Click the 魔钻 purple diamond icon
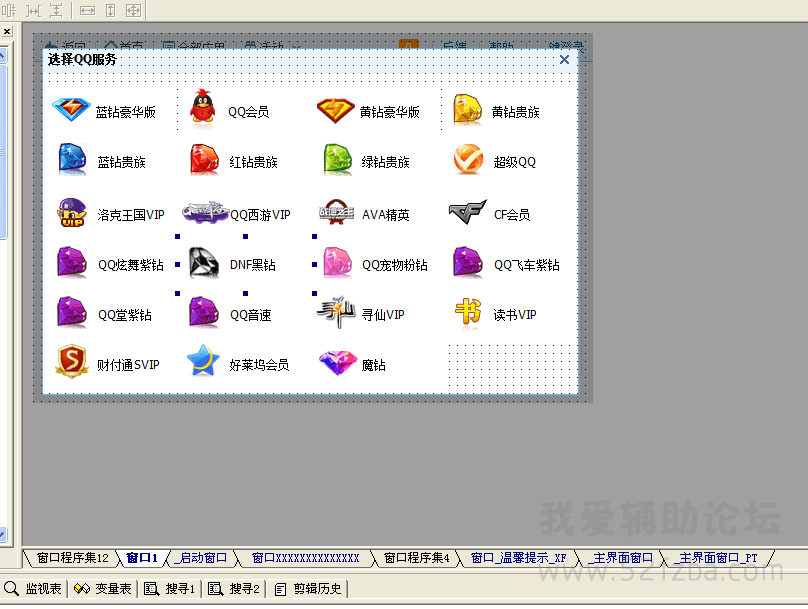 point(338,363)
